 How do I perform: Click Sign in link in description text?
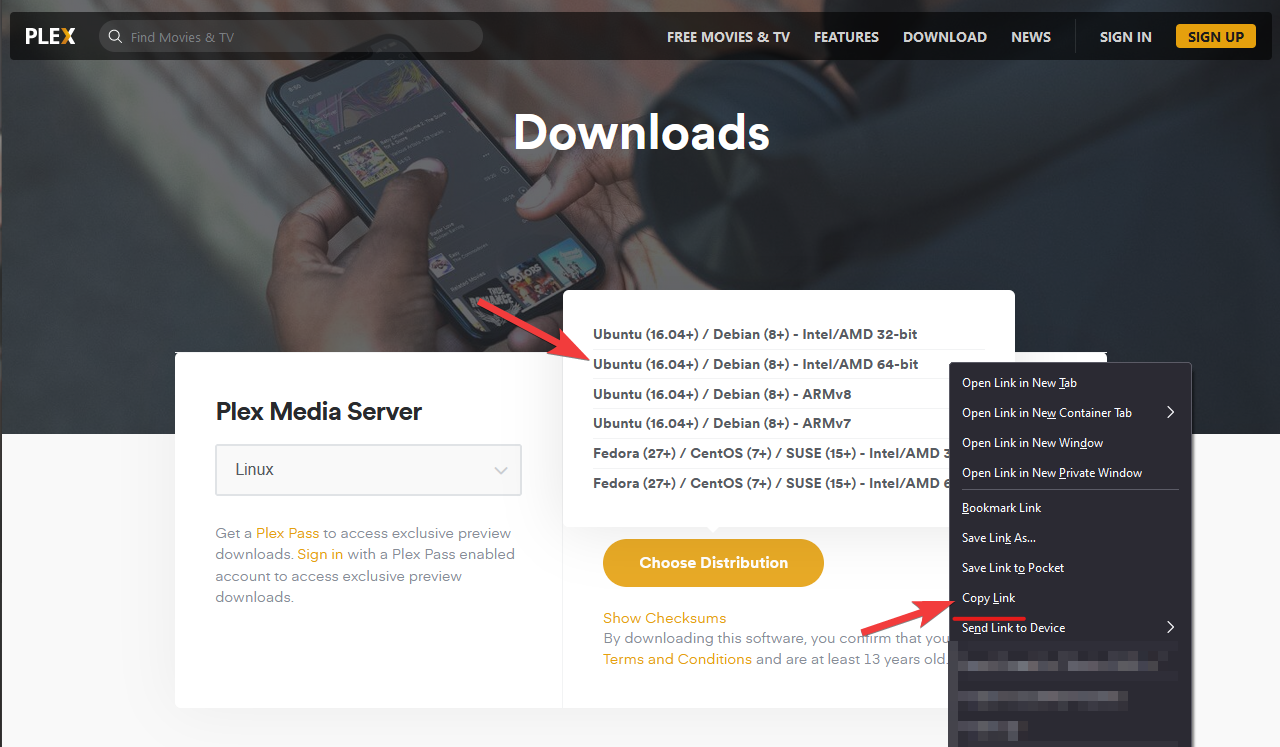[x=320, y=554]
